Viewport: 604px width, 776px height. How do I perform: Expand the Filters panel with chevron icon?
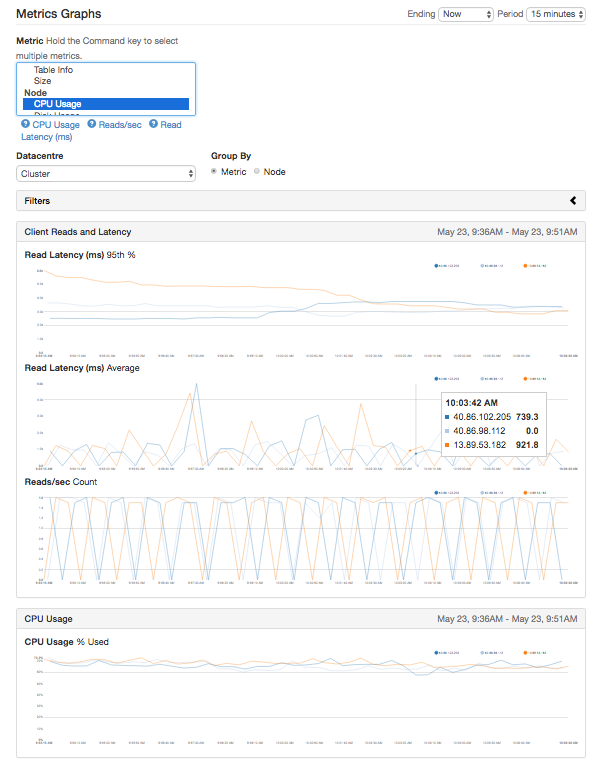pyautogui.click(x=573, y=200)
